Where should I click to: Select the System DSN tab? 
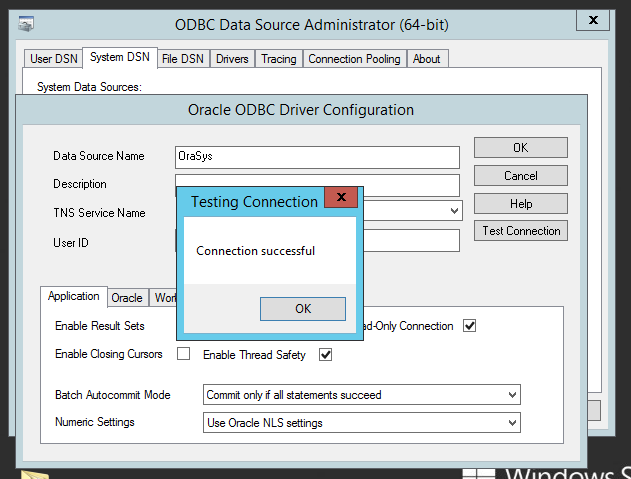pyautogui.click(x=120, y=57)
